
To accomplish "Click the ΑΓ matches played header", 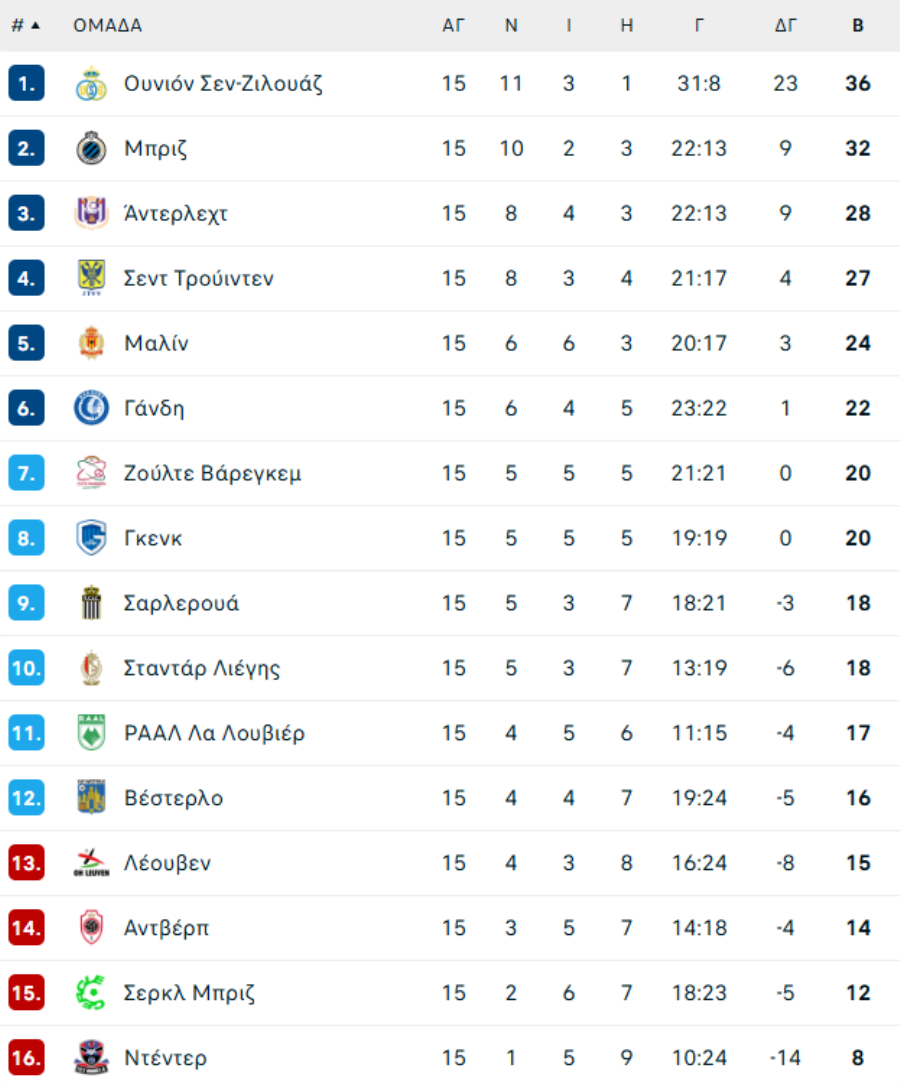I will [x=454, y=26].
